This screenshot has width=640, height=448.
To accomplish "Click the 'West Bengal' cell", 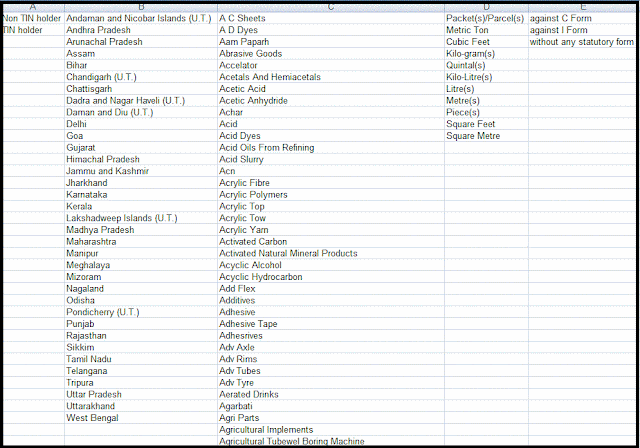I will pos(141,418).
